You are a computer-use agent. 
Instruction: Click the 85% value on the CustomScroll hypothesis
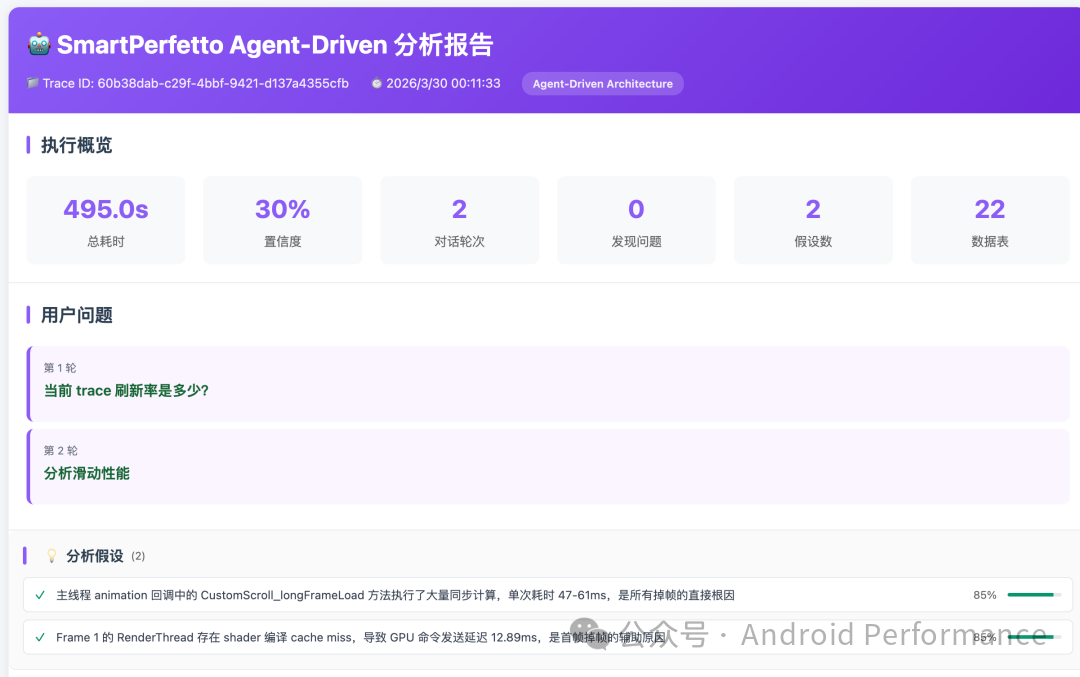click(984, 595)
